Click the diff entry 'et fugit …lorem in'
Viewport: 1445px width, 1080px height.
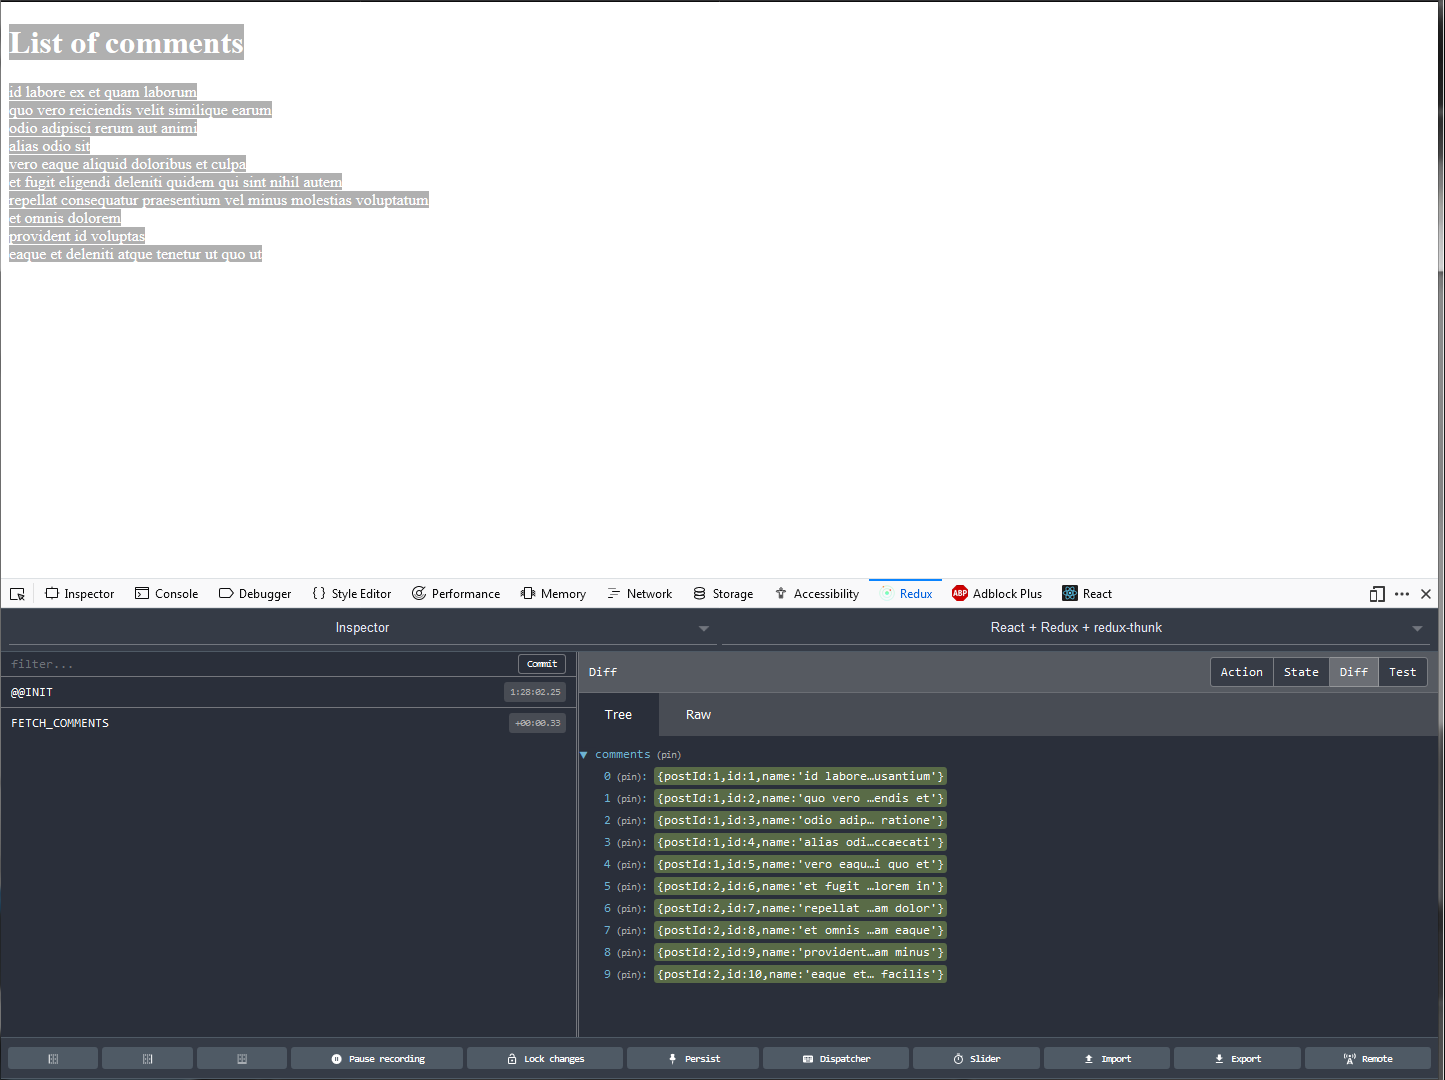click(800, 886)
